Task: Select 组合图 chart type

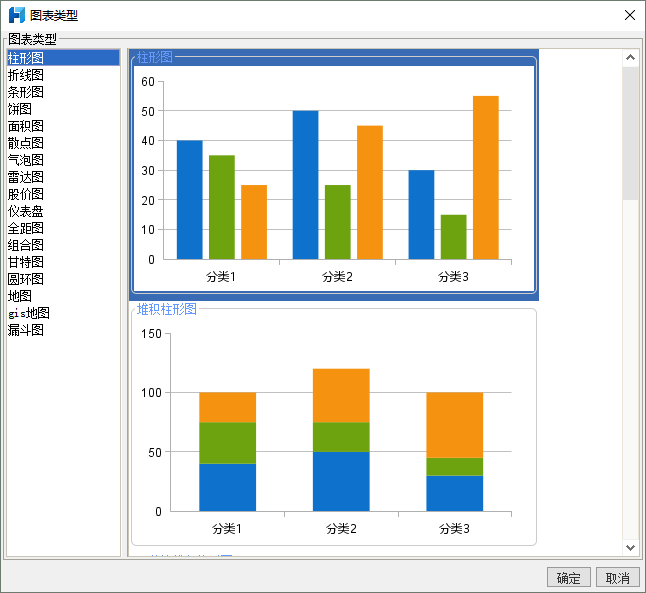Action: click(x=63, y=245)
